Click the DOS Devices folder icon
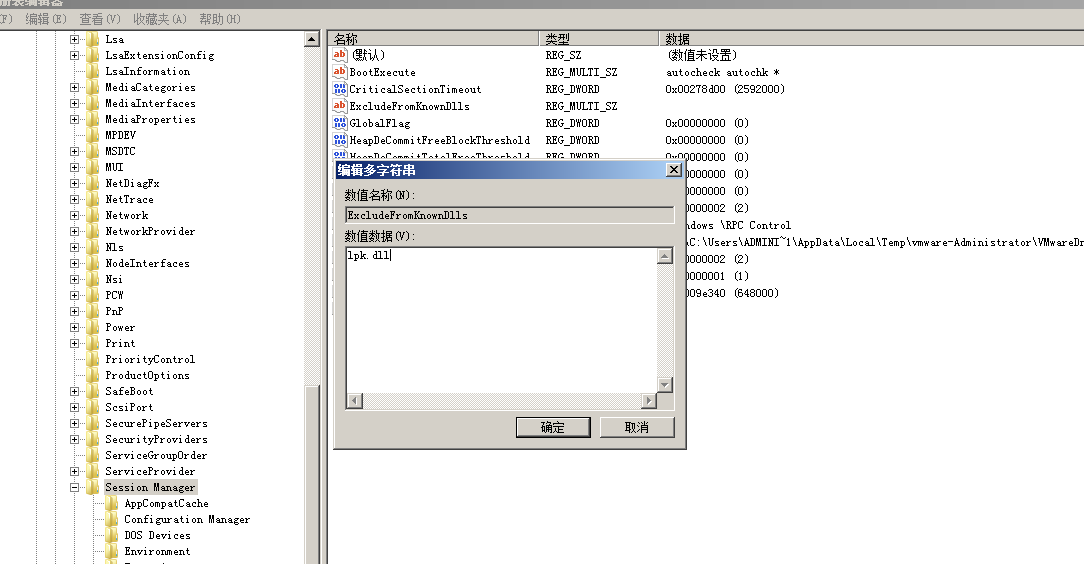This screenshot has width=1084, height=564. click(x=112, y=535)
